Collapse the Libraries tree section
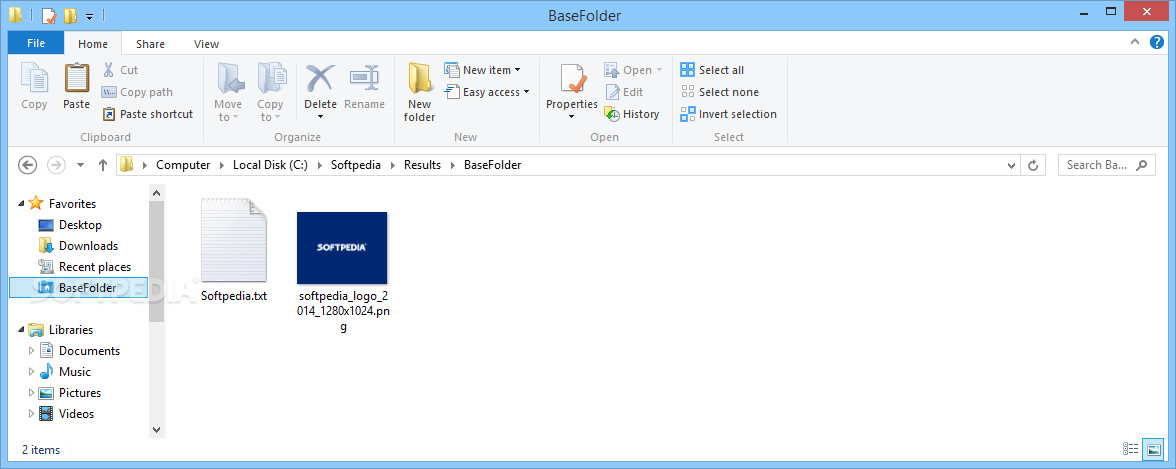The width and height of the screenshot is (1176, 469). pyautogui.click(x=20, y=330)
